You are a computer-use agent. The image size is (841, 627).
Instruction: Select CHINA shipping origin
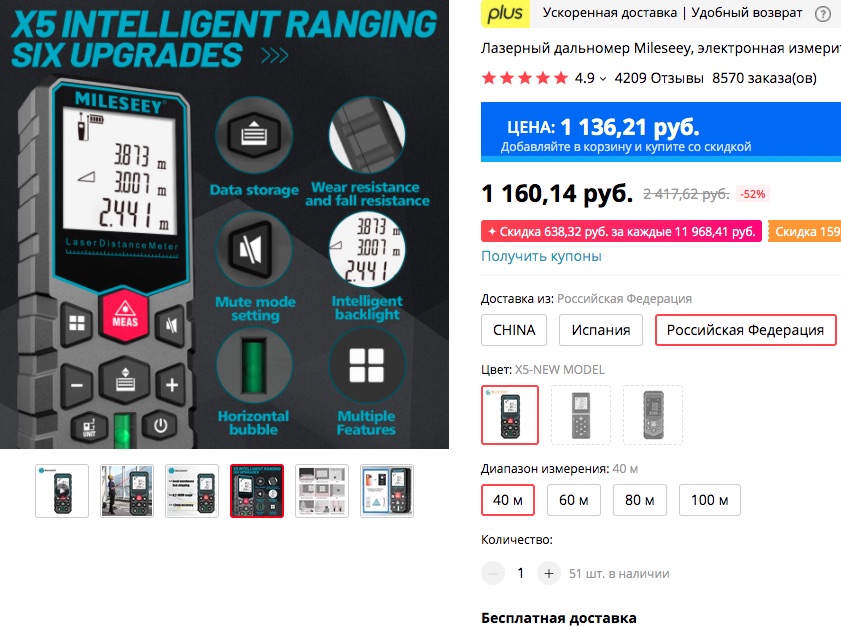(x=514, y=330)
